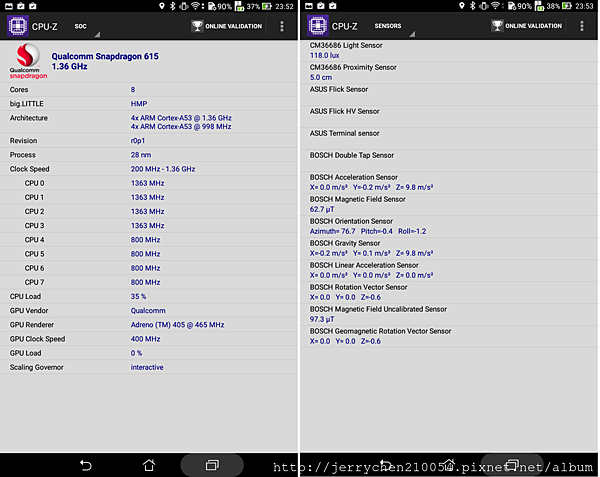Tap the Back navigation button on the left screen
This screenshot has width=600, height=477.
tap(86, 465)
